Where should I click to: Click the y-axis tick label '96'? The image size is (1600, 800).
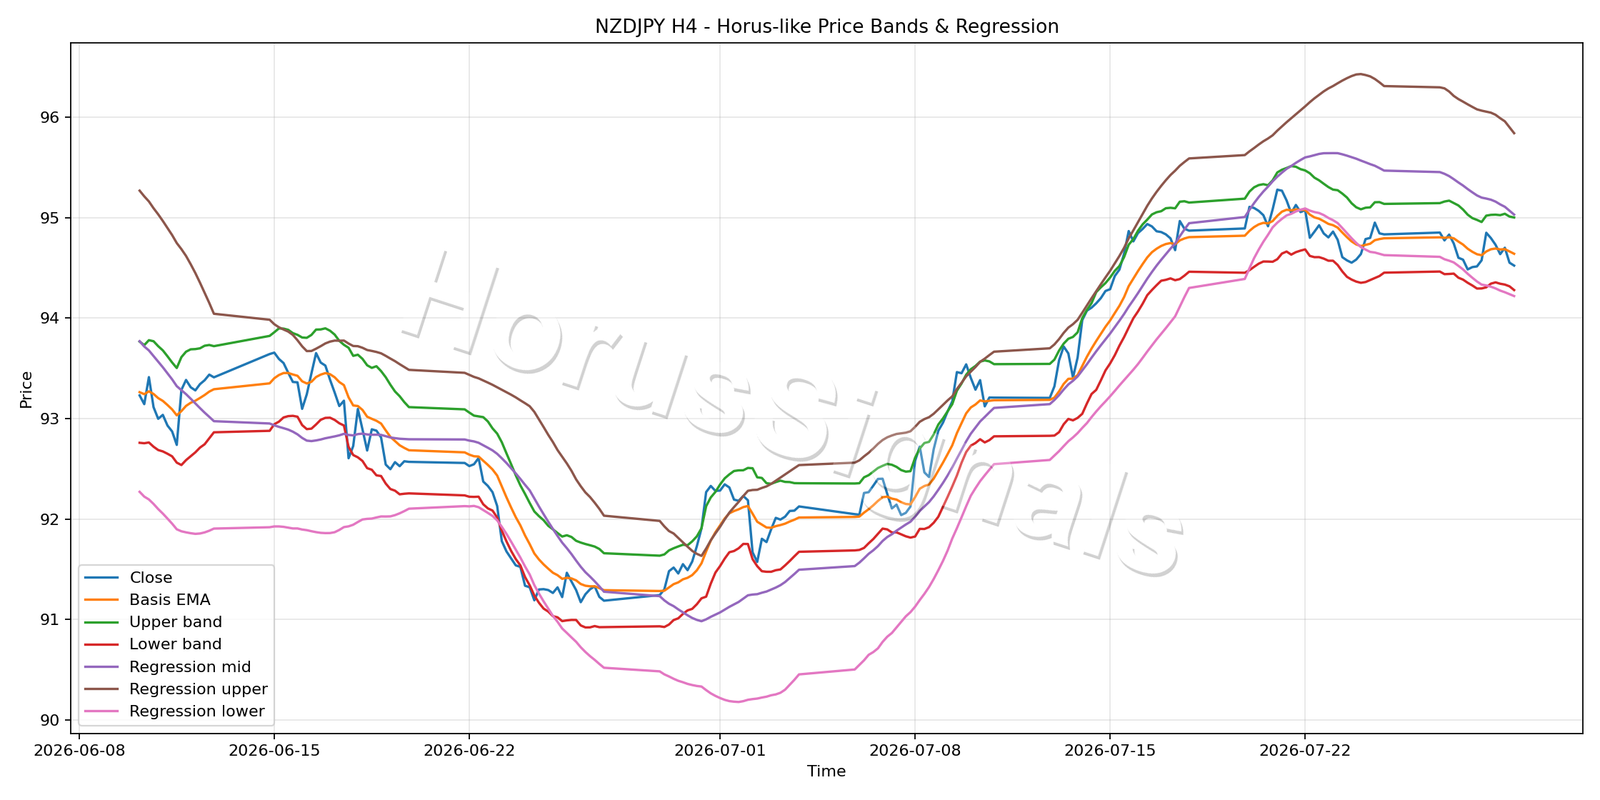point(51,117)
